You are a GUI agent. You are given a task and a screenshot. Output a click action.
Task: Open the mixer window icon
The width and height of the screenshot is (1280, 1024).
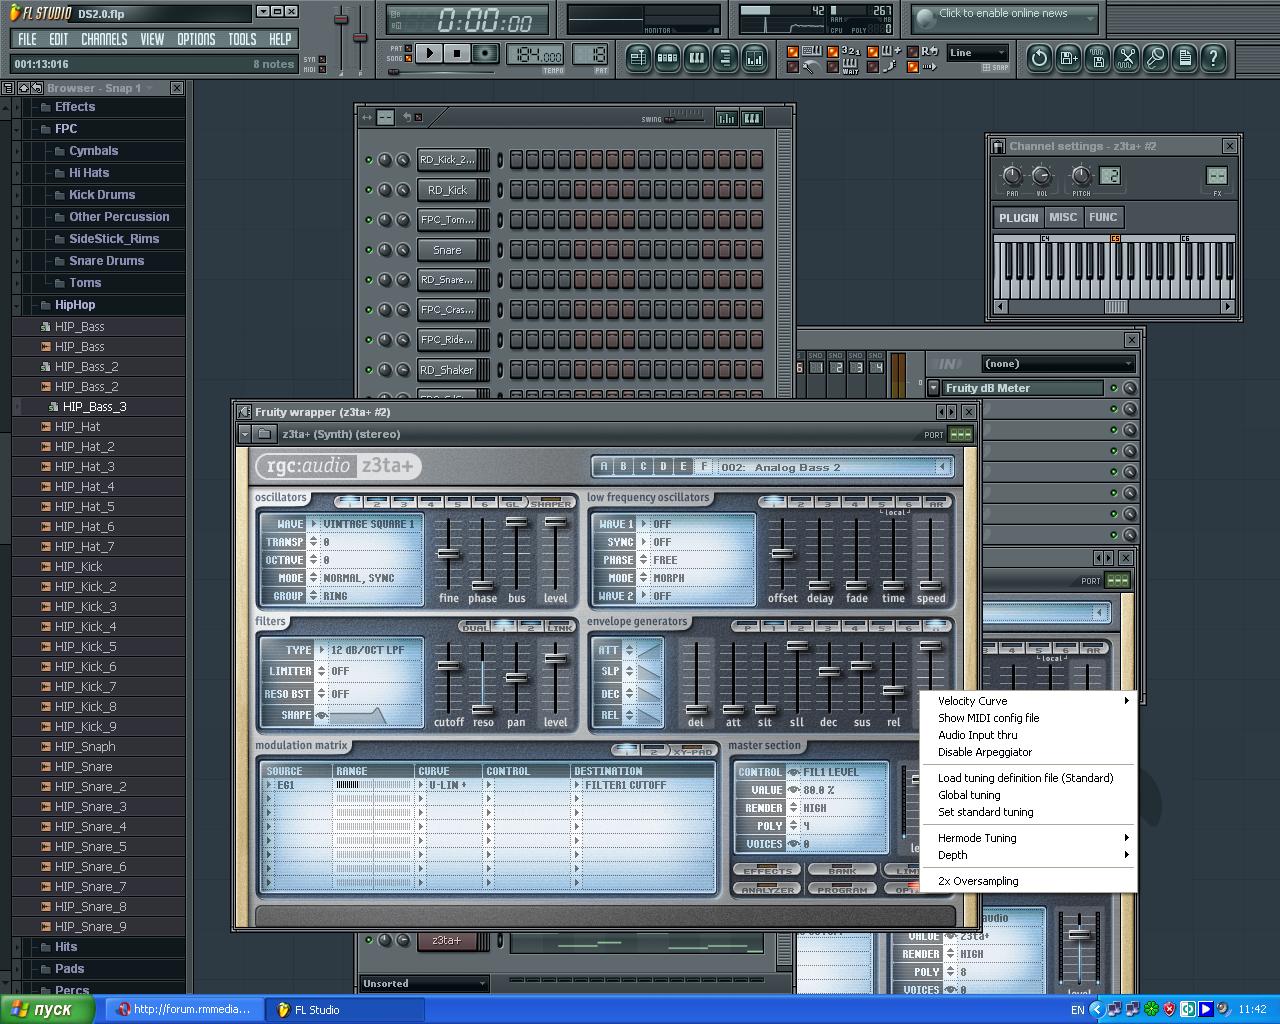(754, 58)
